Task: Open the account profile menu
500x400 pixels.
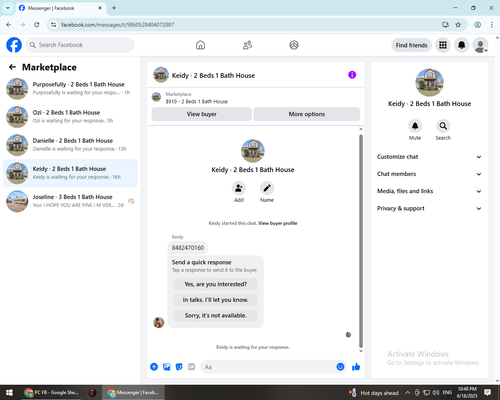Action: point(480,45)
